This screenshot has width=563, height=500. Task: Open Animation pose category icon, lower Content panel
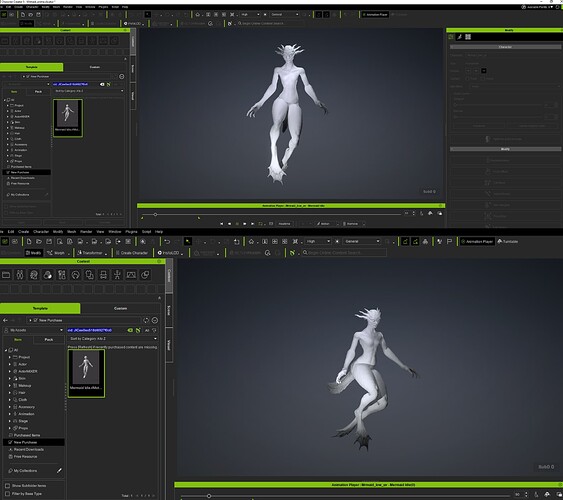coord(117,275)
